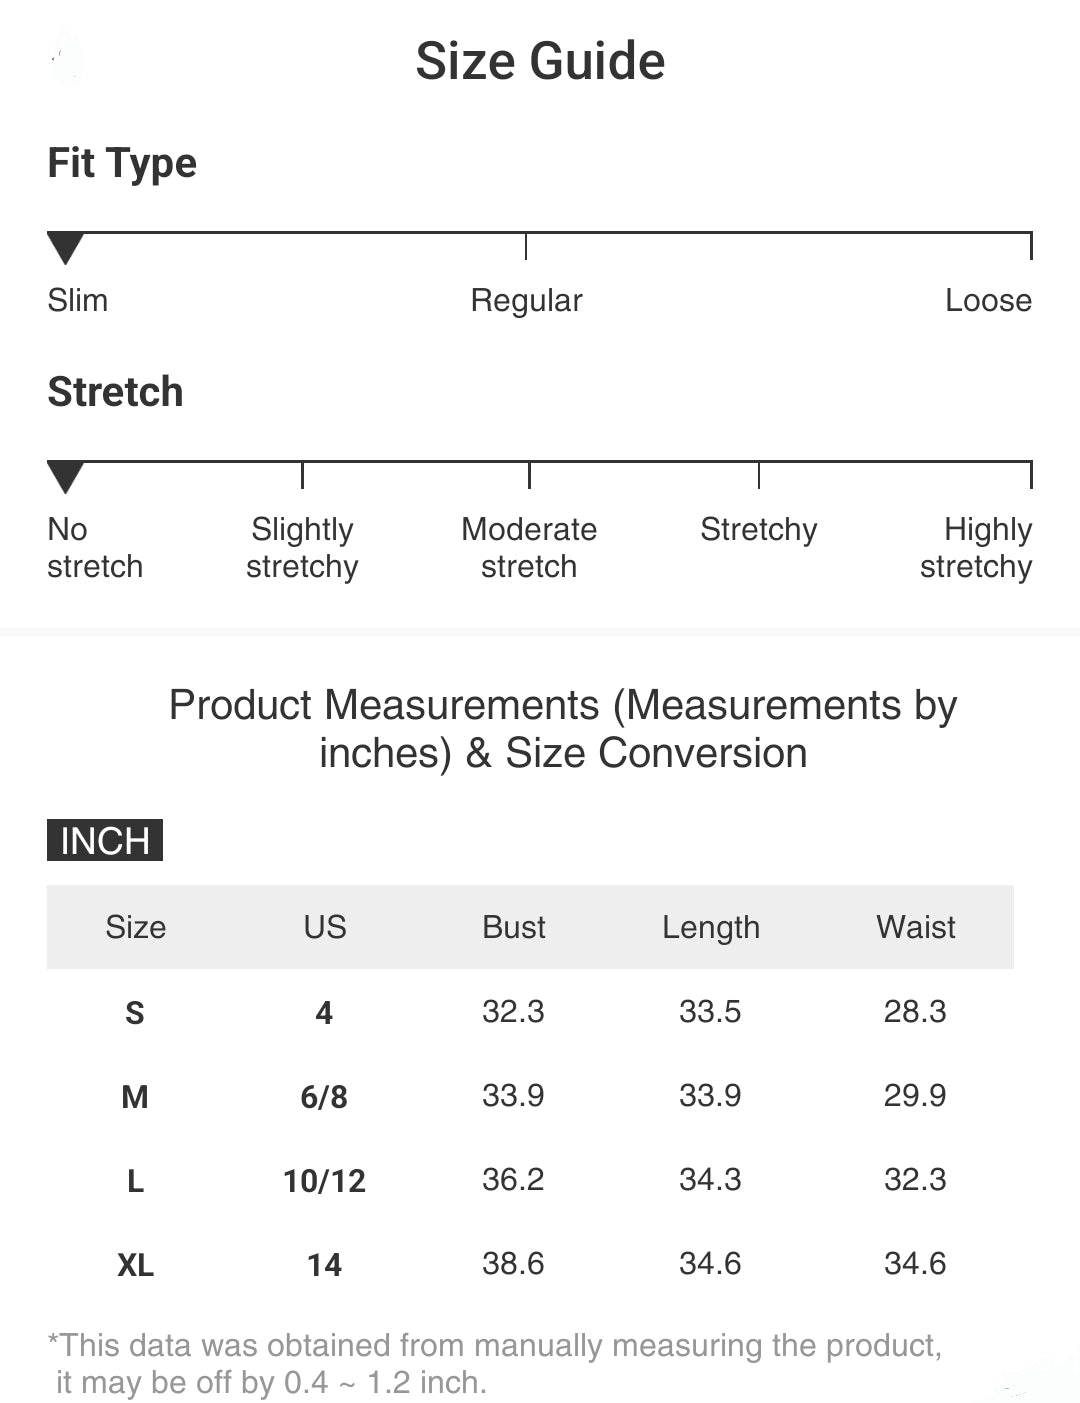
Task: Choose the Slightly stretchy tick mark
Action: pyautogui.click(x=302, y=476)
